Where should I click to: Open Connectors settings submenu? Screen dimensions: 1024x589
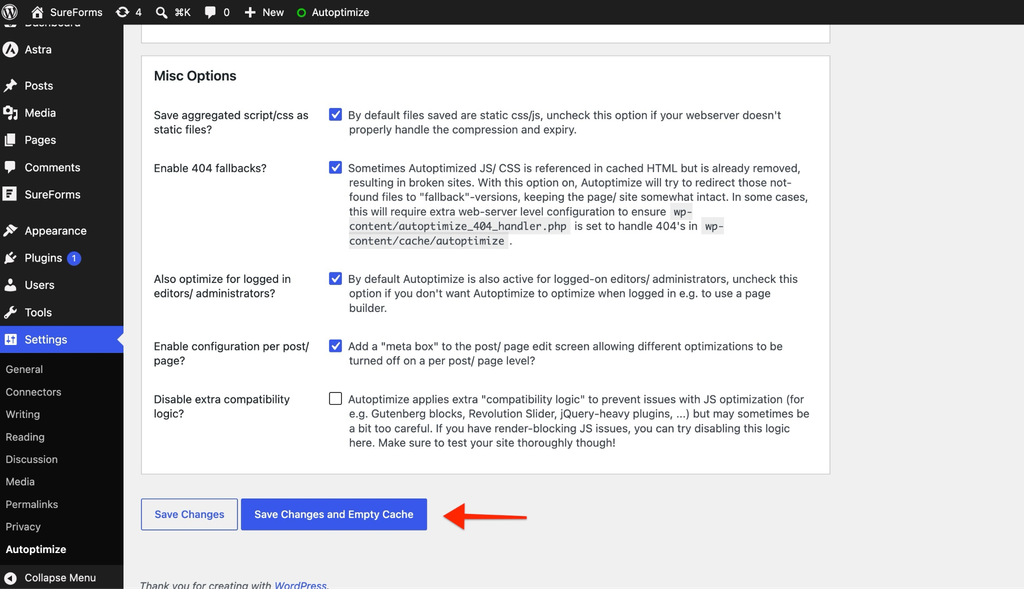point(33,392)
